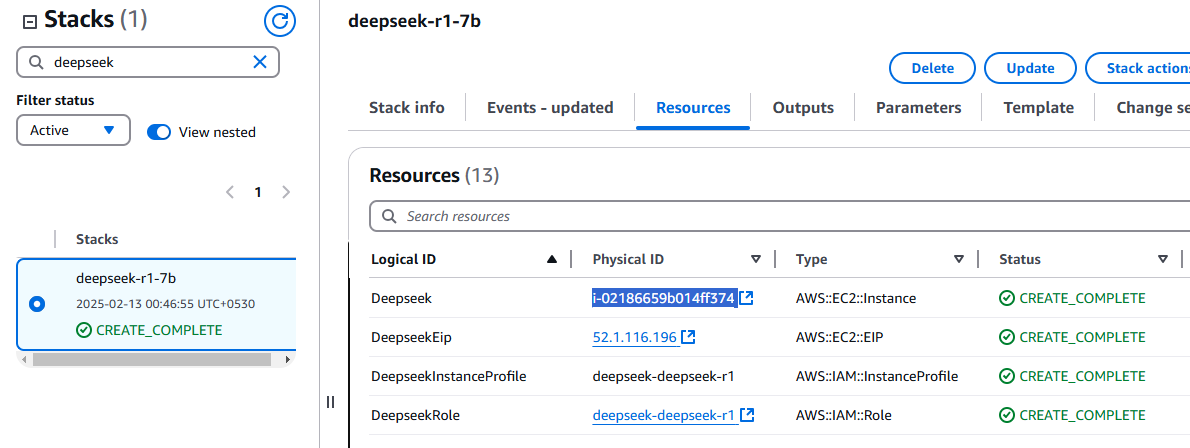Collapse the Stacks panel header

click(x=30, y=22)
